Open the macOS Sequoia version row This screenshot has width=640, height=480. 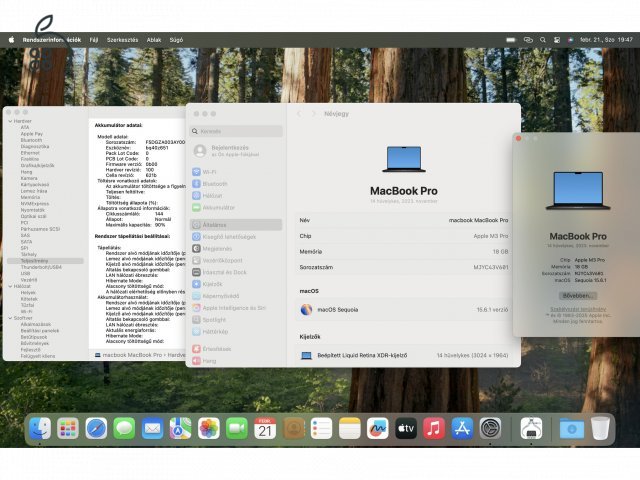tap(404, 310)
